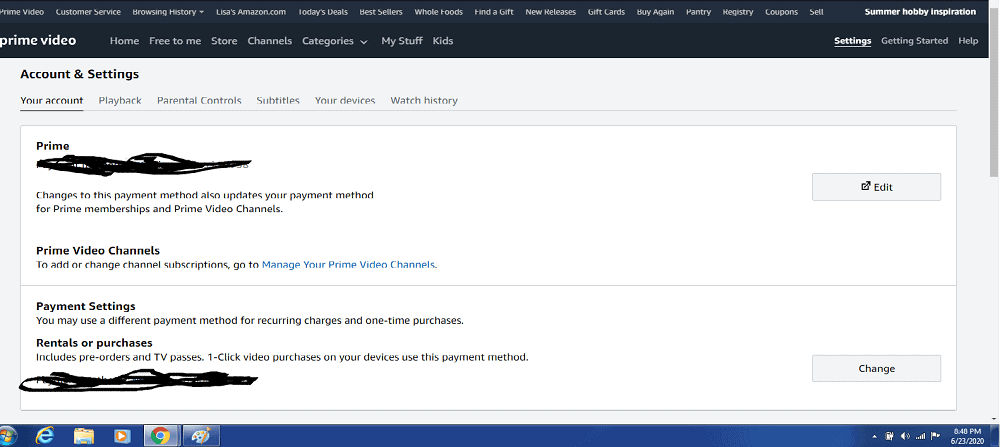Click the prime video logo
This screenshot has width=1000, height=447.
coord(37,41)
